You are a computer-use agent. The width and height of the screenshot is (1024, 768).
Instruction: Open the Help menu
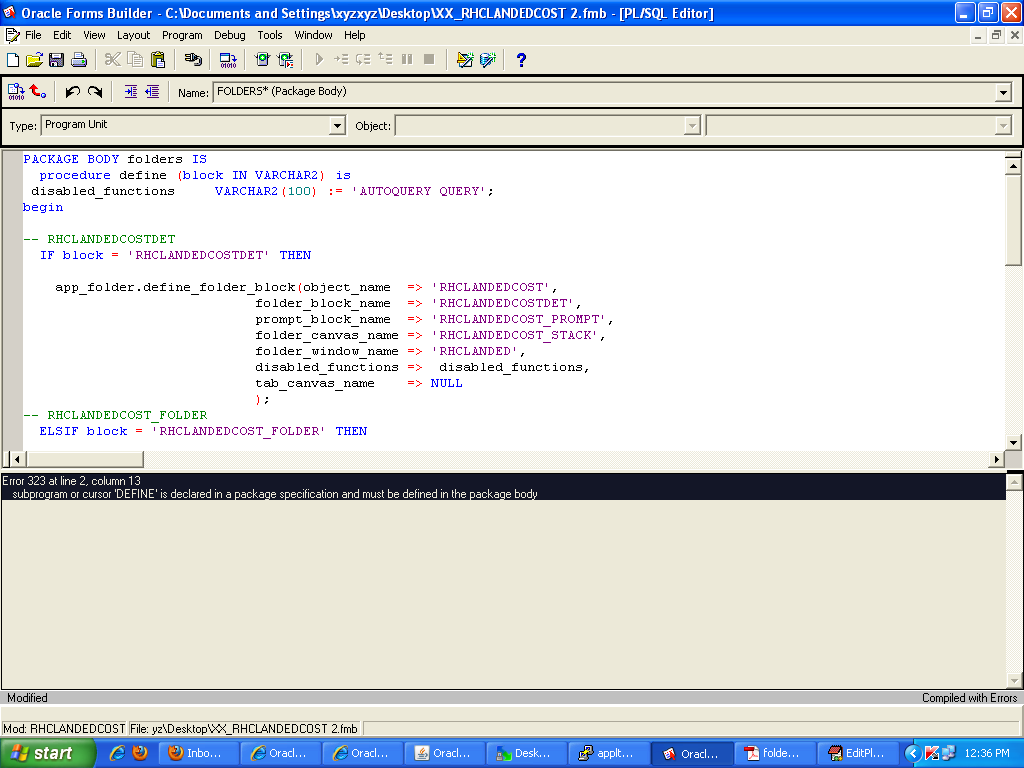click(355, 35)
